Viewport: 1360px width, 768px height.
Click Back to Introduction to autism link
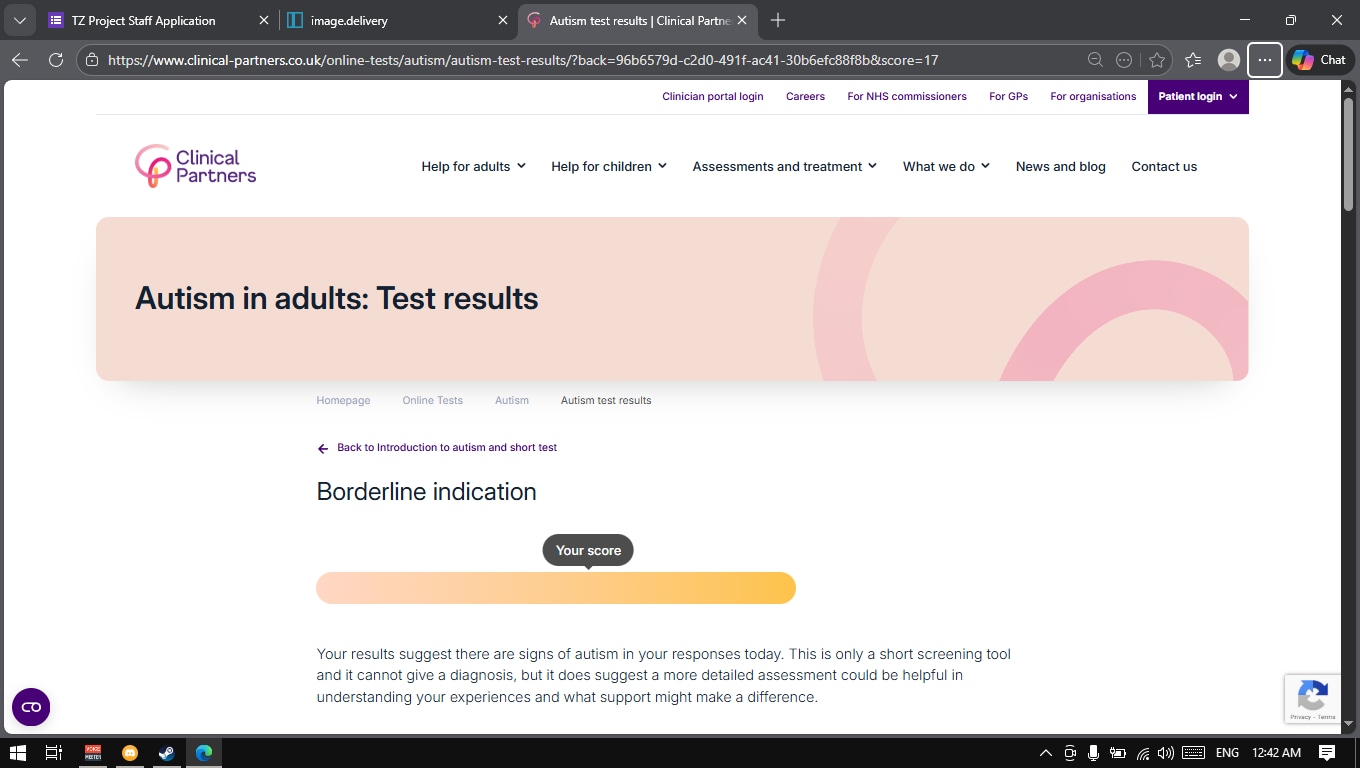(446, 448)
